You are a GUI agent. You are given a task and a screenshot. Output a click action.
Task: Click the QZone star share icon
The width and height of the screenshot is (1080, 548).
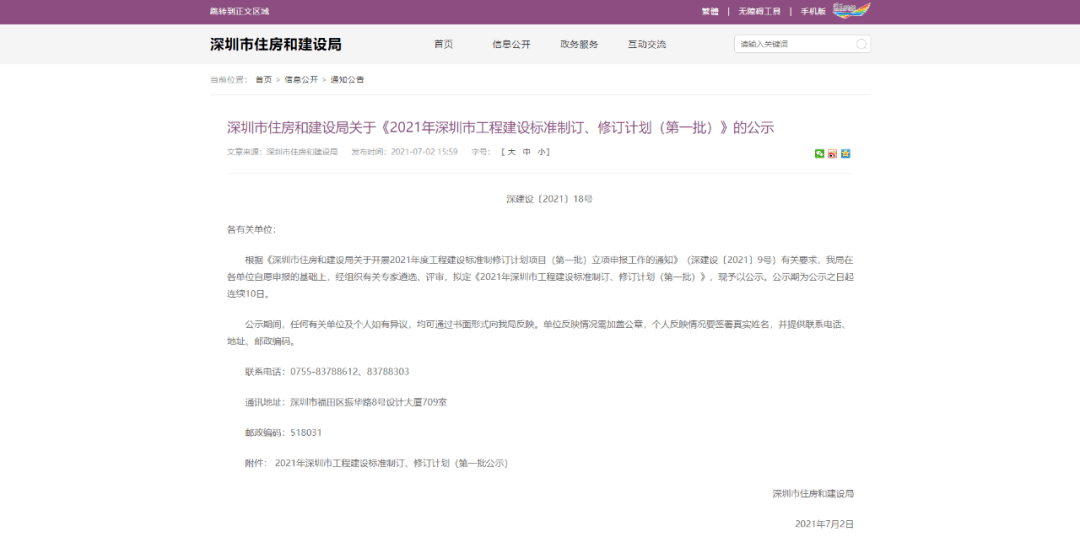(x=845, y=153)
